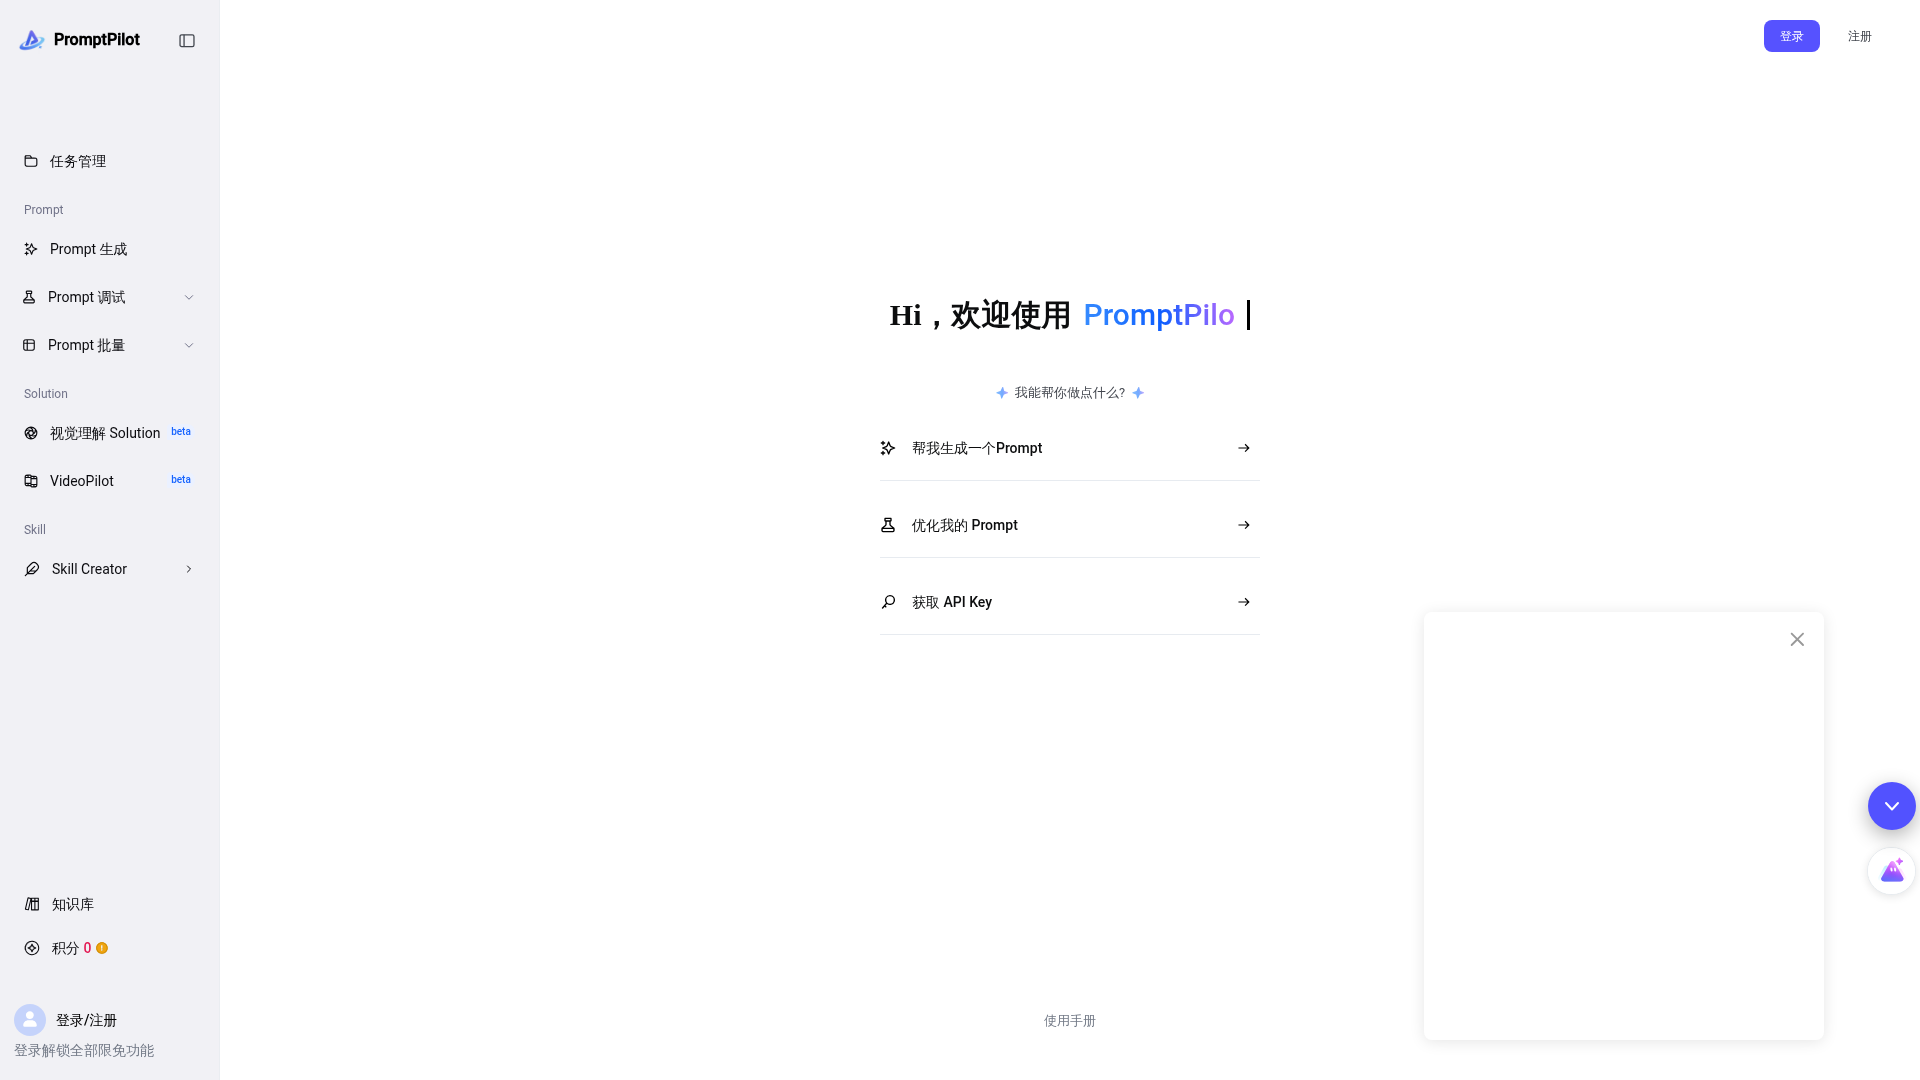Expand the Skill Creator chevron
1920x1080 pixels.
point(189,569)
